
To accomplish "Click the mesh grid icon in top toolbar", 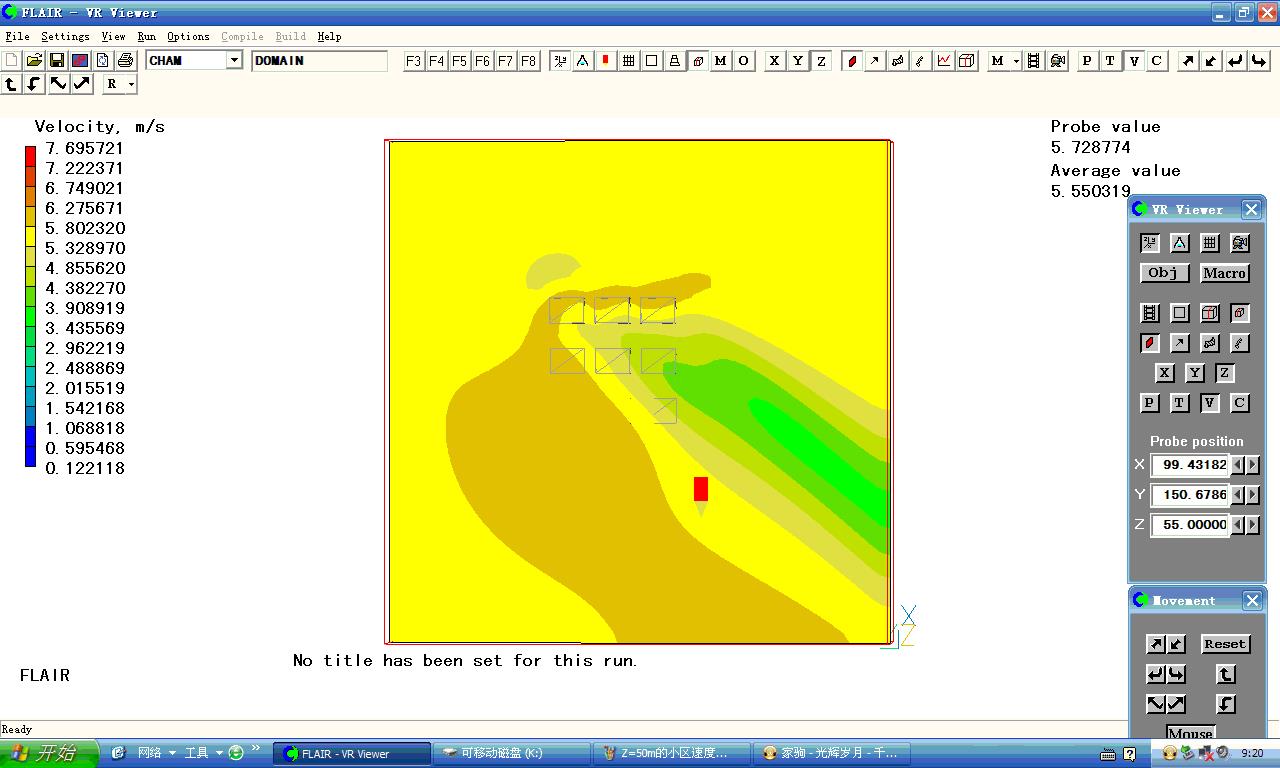I will click(x=629, y=61).
